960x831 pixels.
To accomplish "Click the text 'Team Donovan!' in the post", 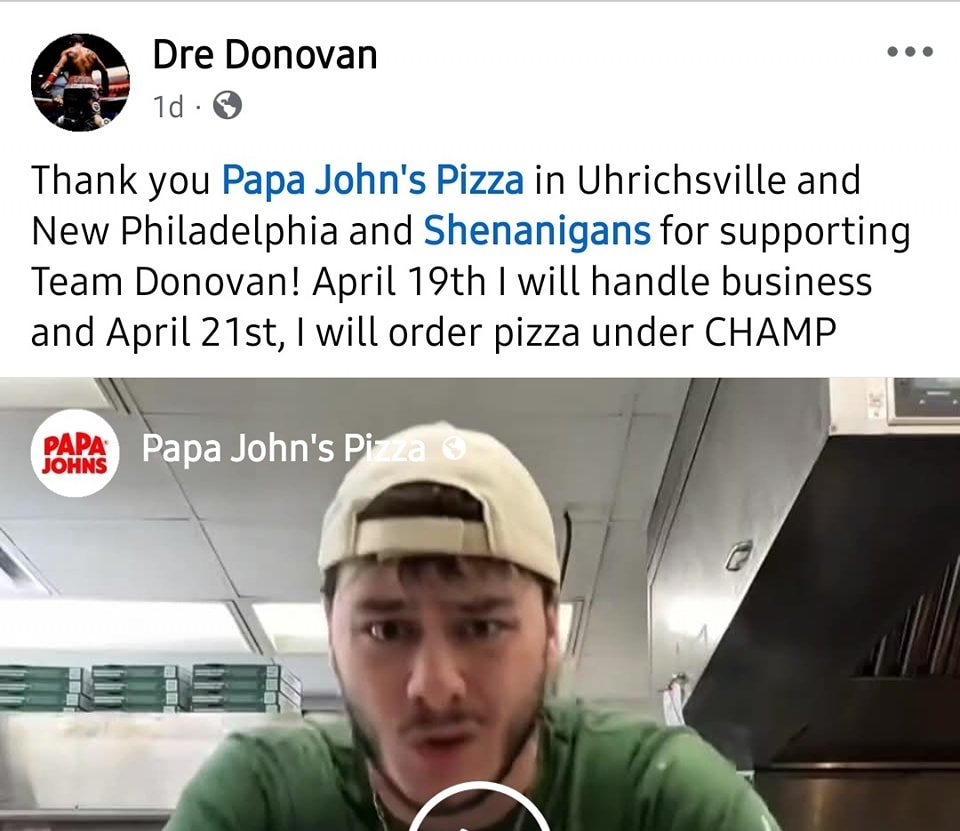I will coord(166,282).
